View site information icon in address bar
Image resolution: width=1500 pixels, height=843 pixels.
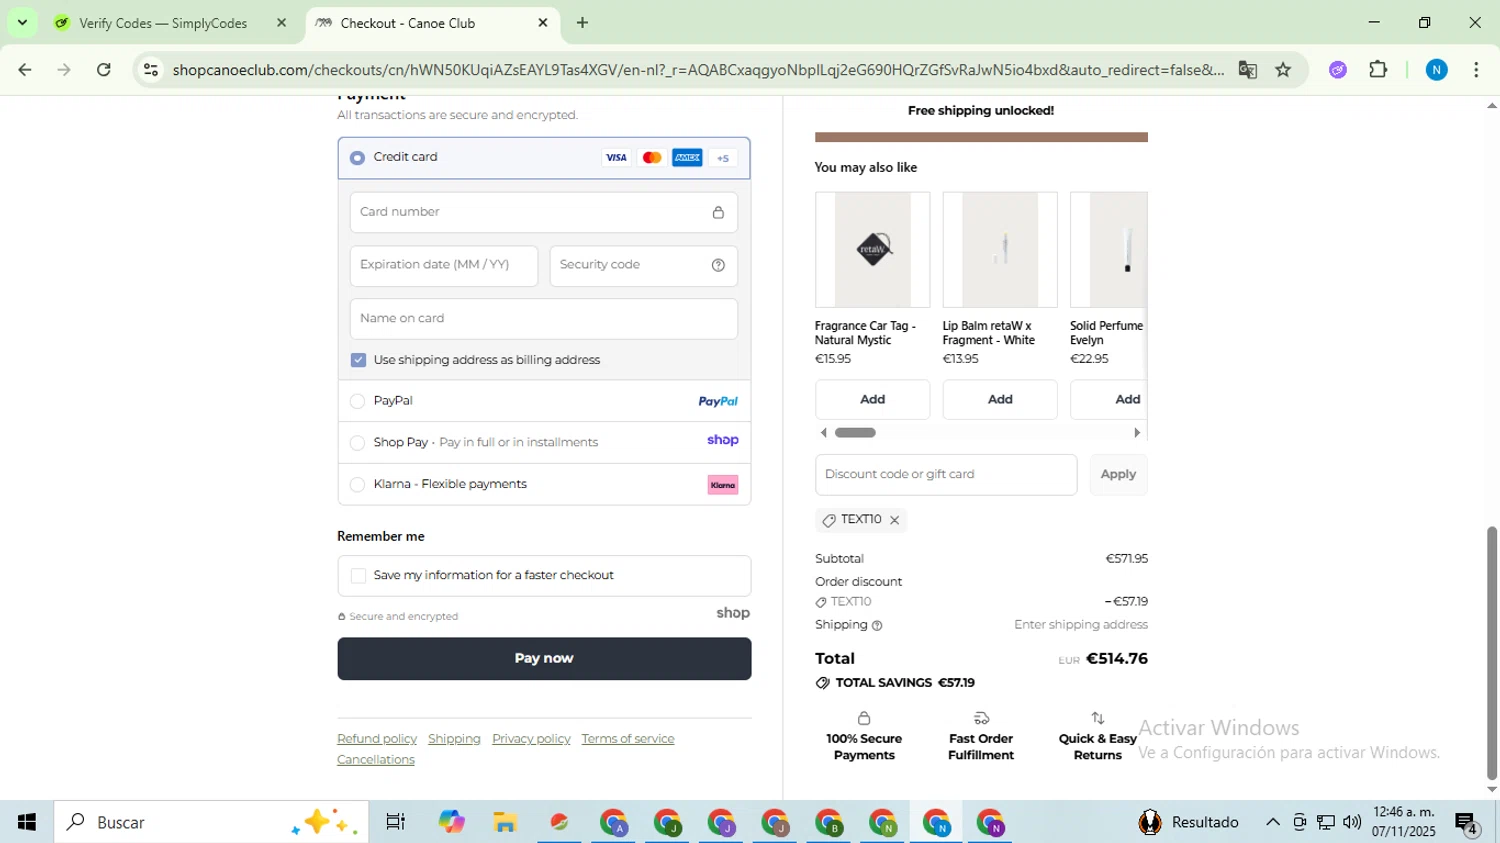151,70
